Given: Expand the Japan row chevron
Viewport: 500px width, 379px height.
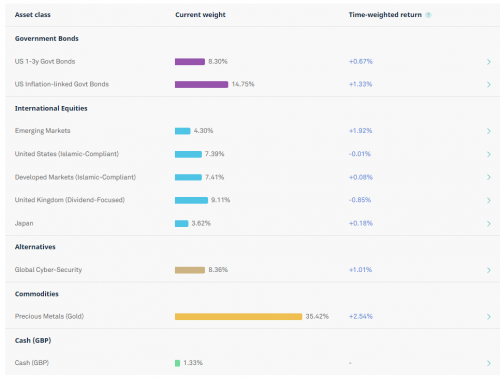Looking at the screenshot, I should 489,224.
